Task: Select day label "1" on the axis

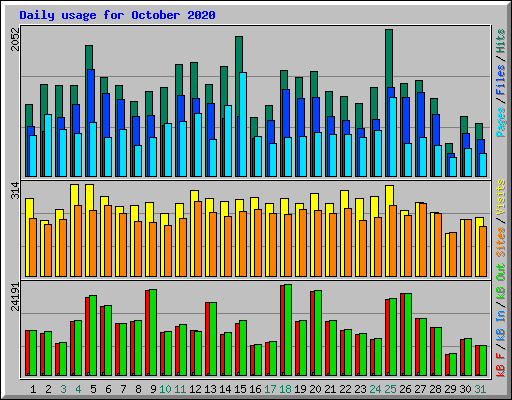Action: tap(33, 389)
